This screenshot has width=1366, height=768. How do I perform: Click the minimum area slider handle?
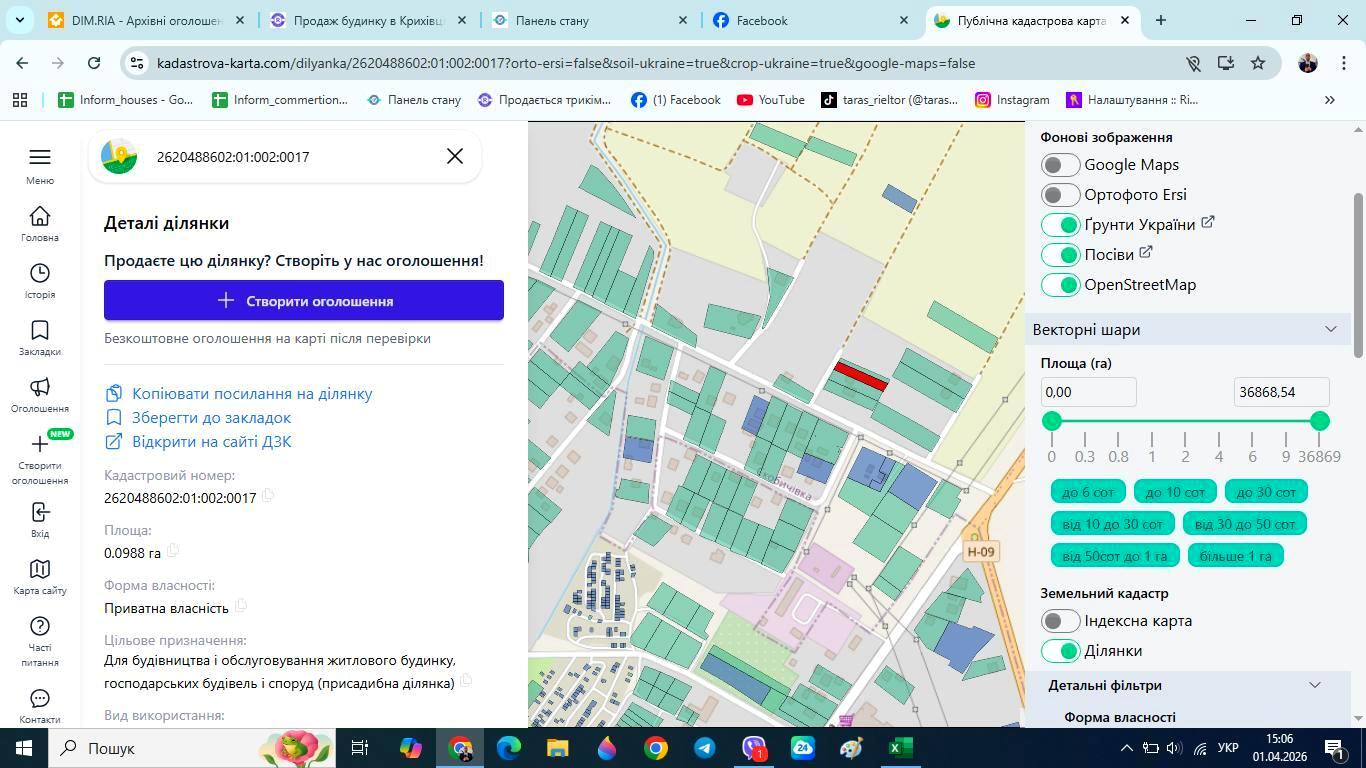[1051, 421]
